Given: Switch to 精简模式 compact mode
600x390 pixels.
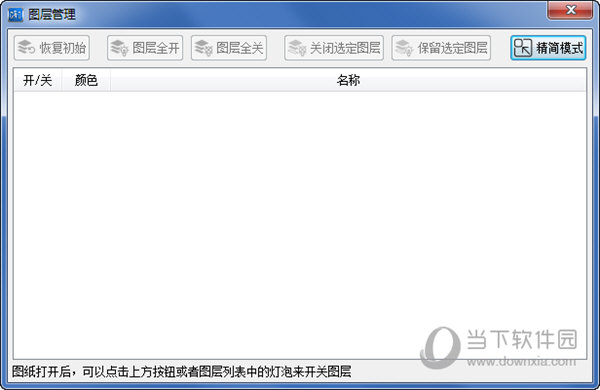Looking at the screenshot, I should point(548,48).
